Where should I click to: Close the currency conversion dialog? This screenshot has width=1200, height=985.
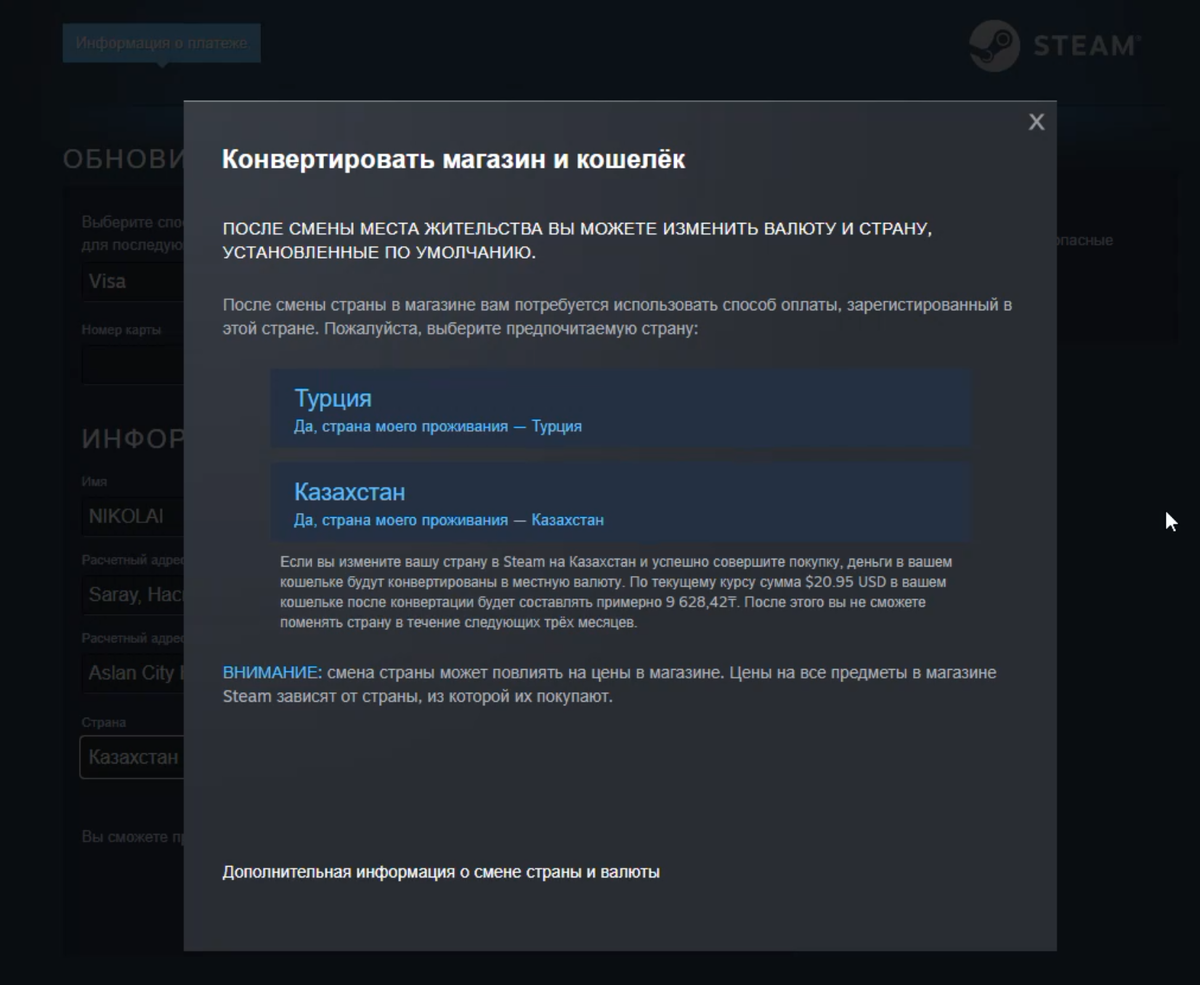point(1036,122)
